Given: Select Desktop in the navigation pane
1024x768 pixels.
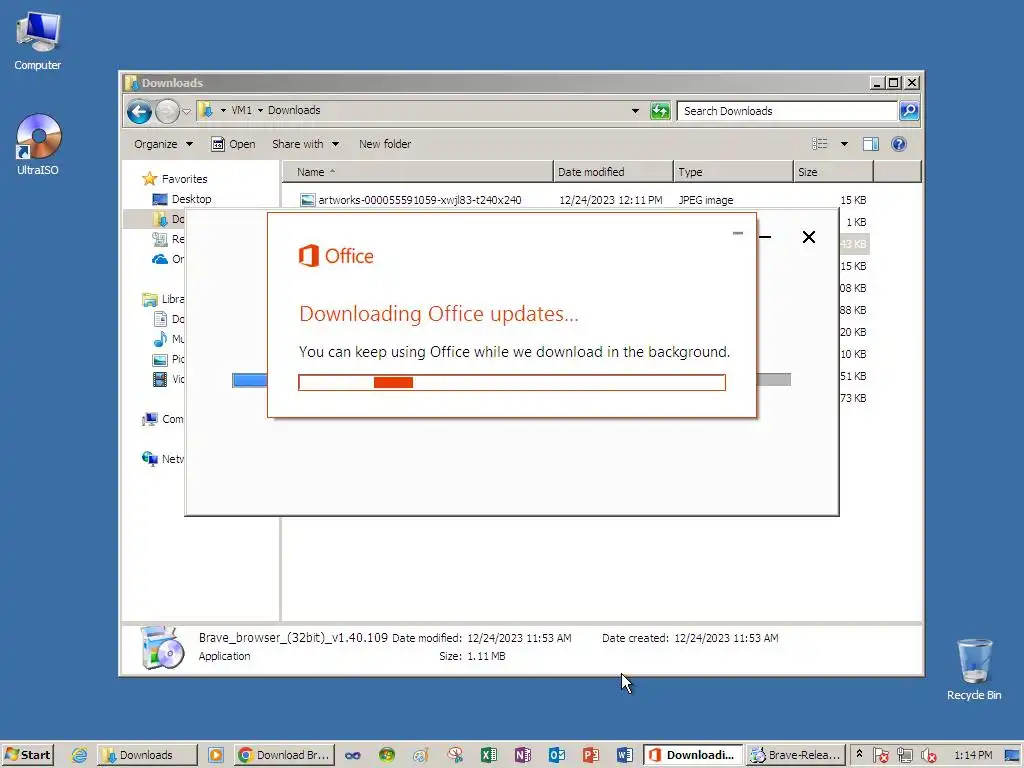Looking at the screenshot, I should (191, 199).
